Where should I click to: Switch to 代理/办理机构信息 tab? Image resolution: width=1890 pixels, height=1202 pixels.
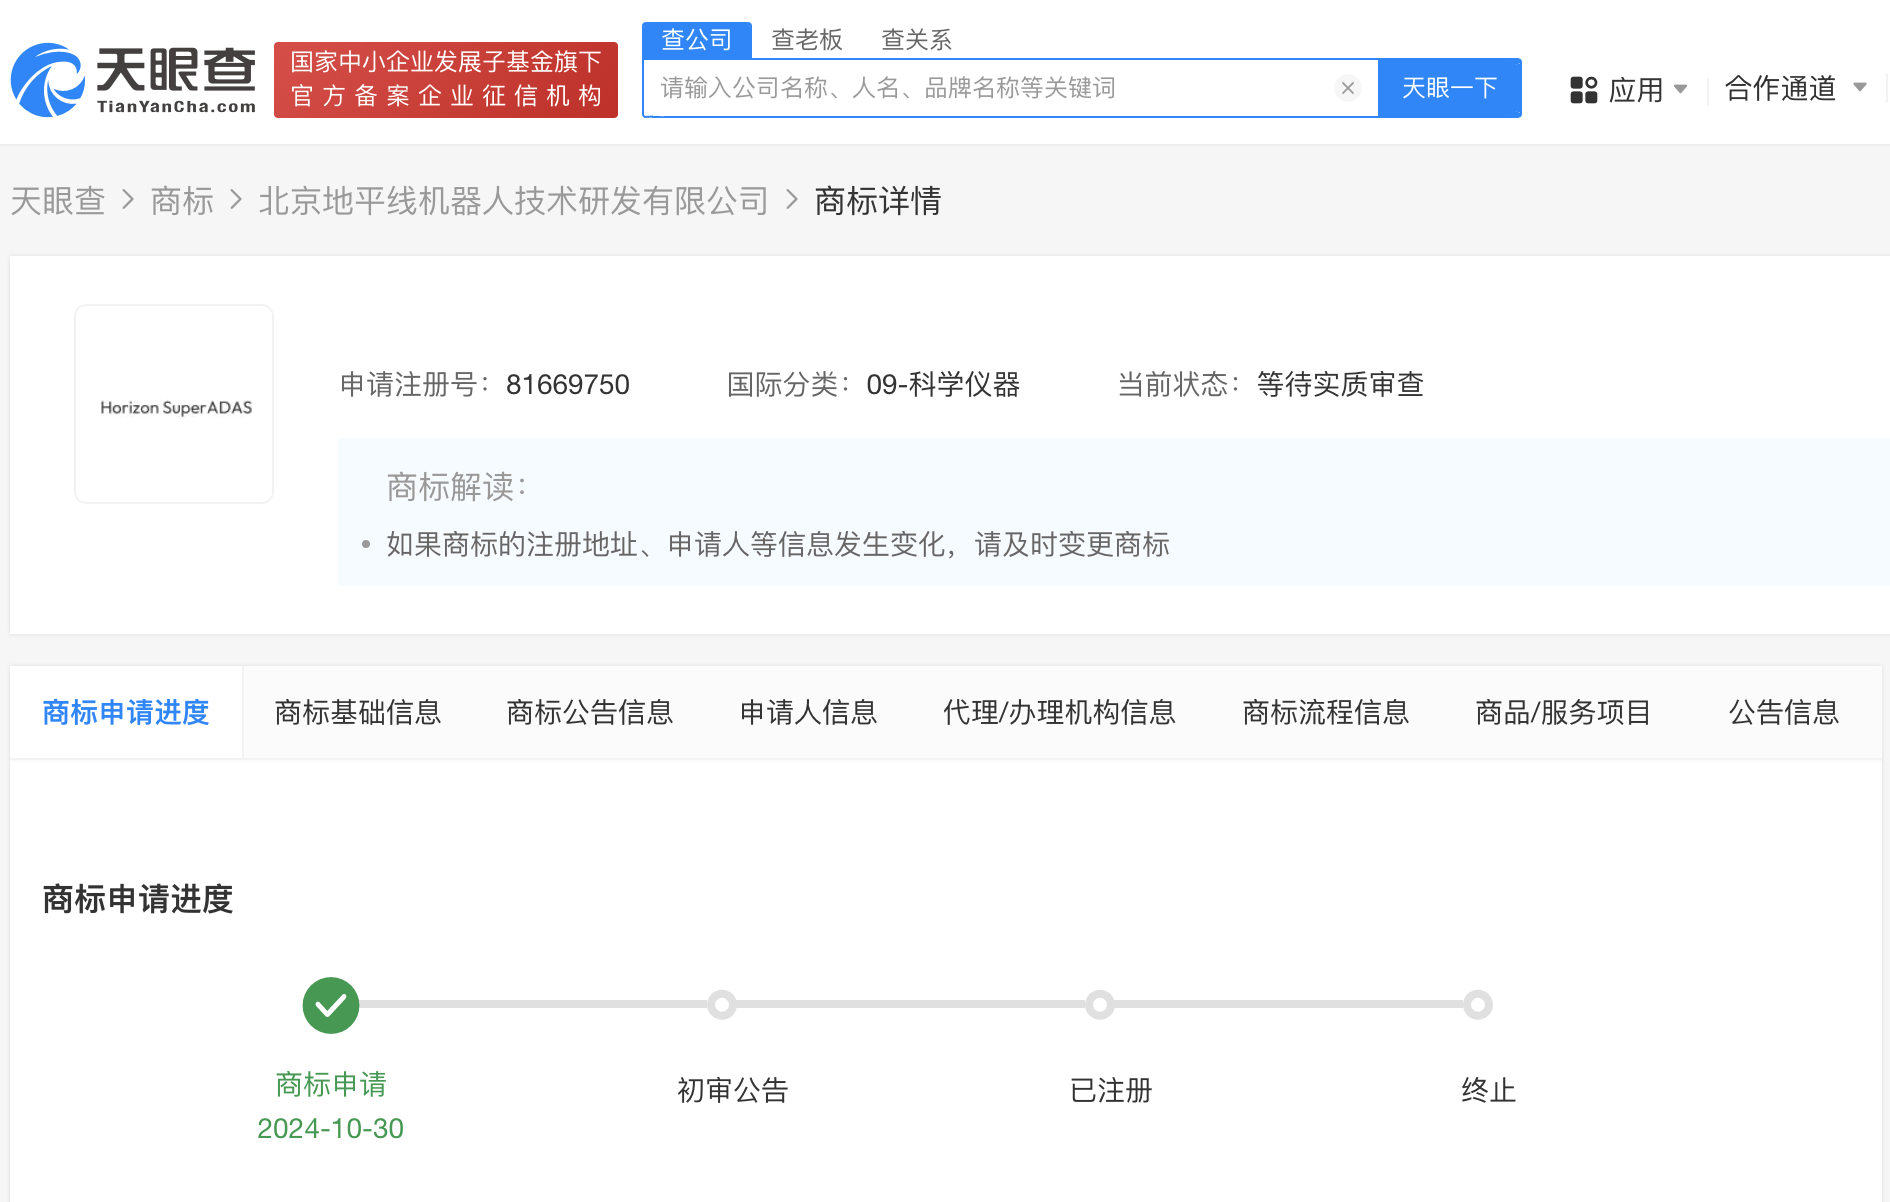coord(1059,712)
